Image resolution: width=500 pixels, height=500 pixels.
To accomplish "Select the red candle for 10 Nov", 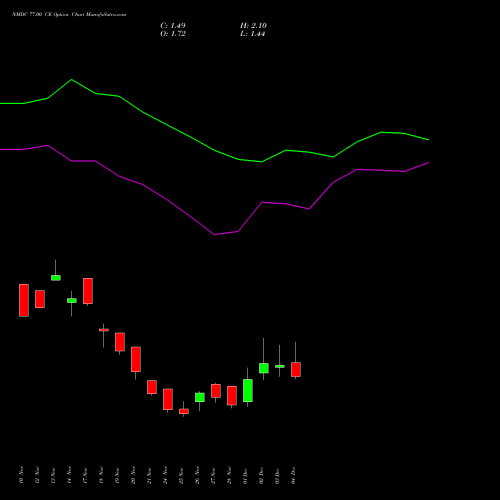I will 24,300.
